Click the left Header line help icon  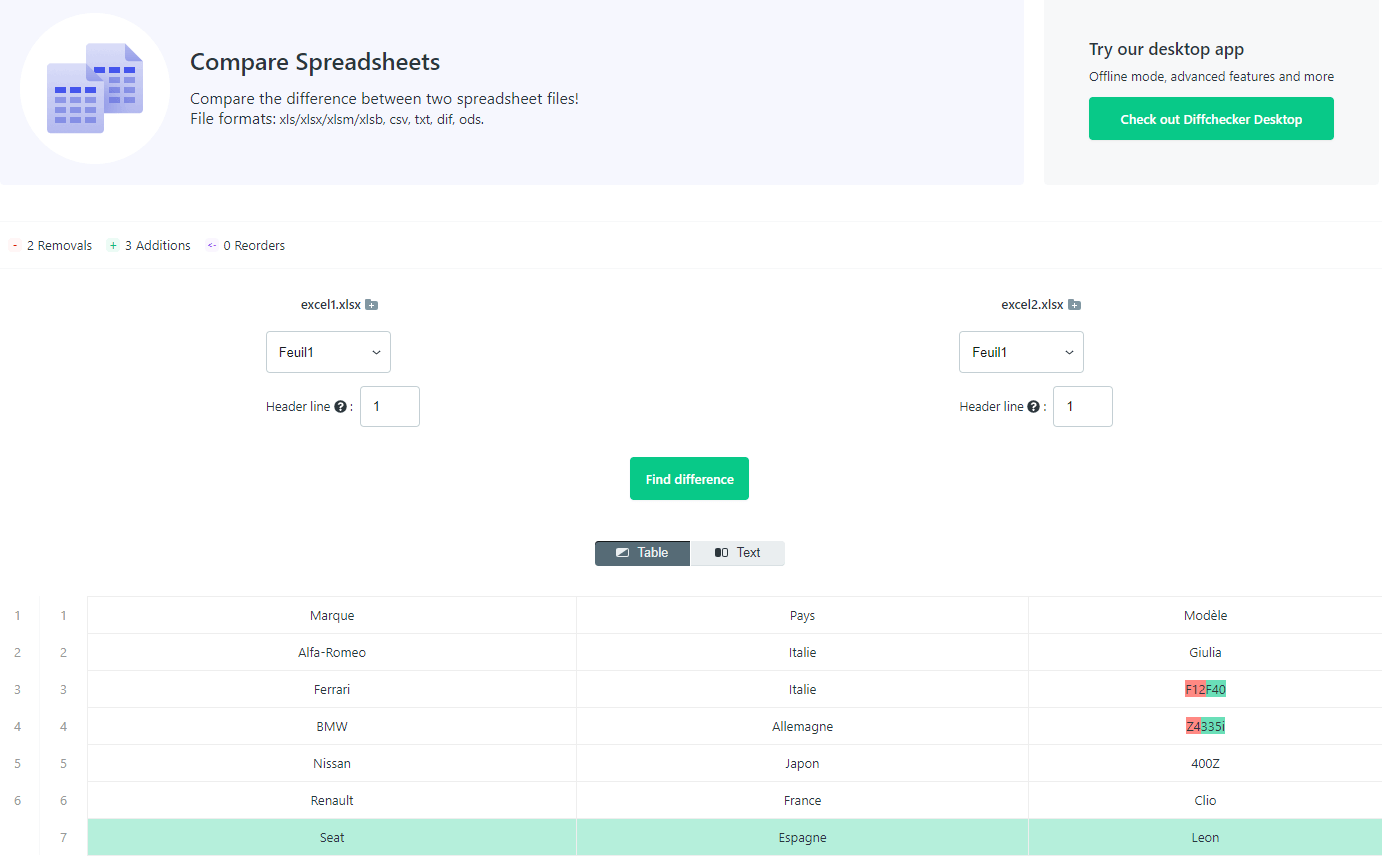(x=340, y=407)
